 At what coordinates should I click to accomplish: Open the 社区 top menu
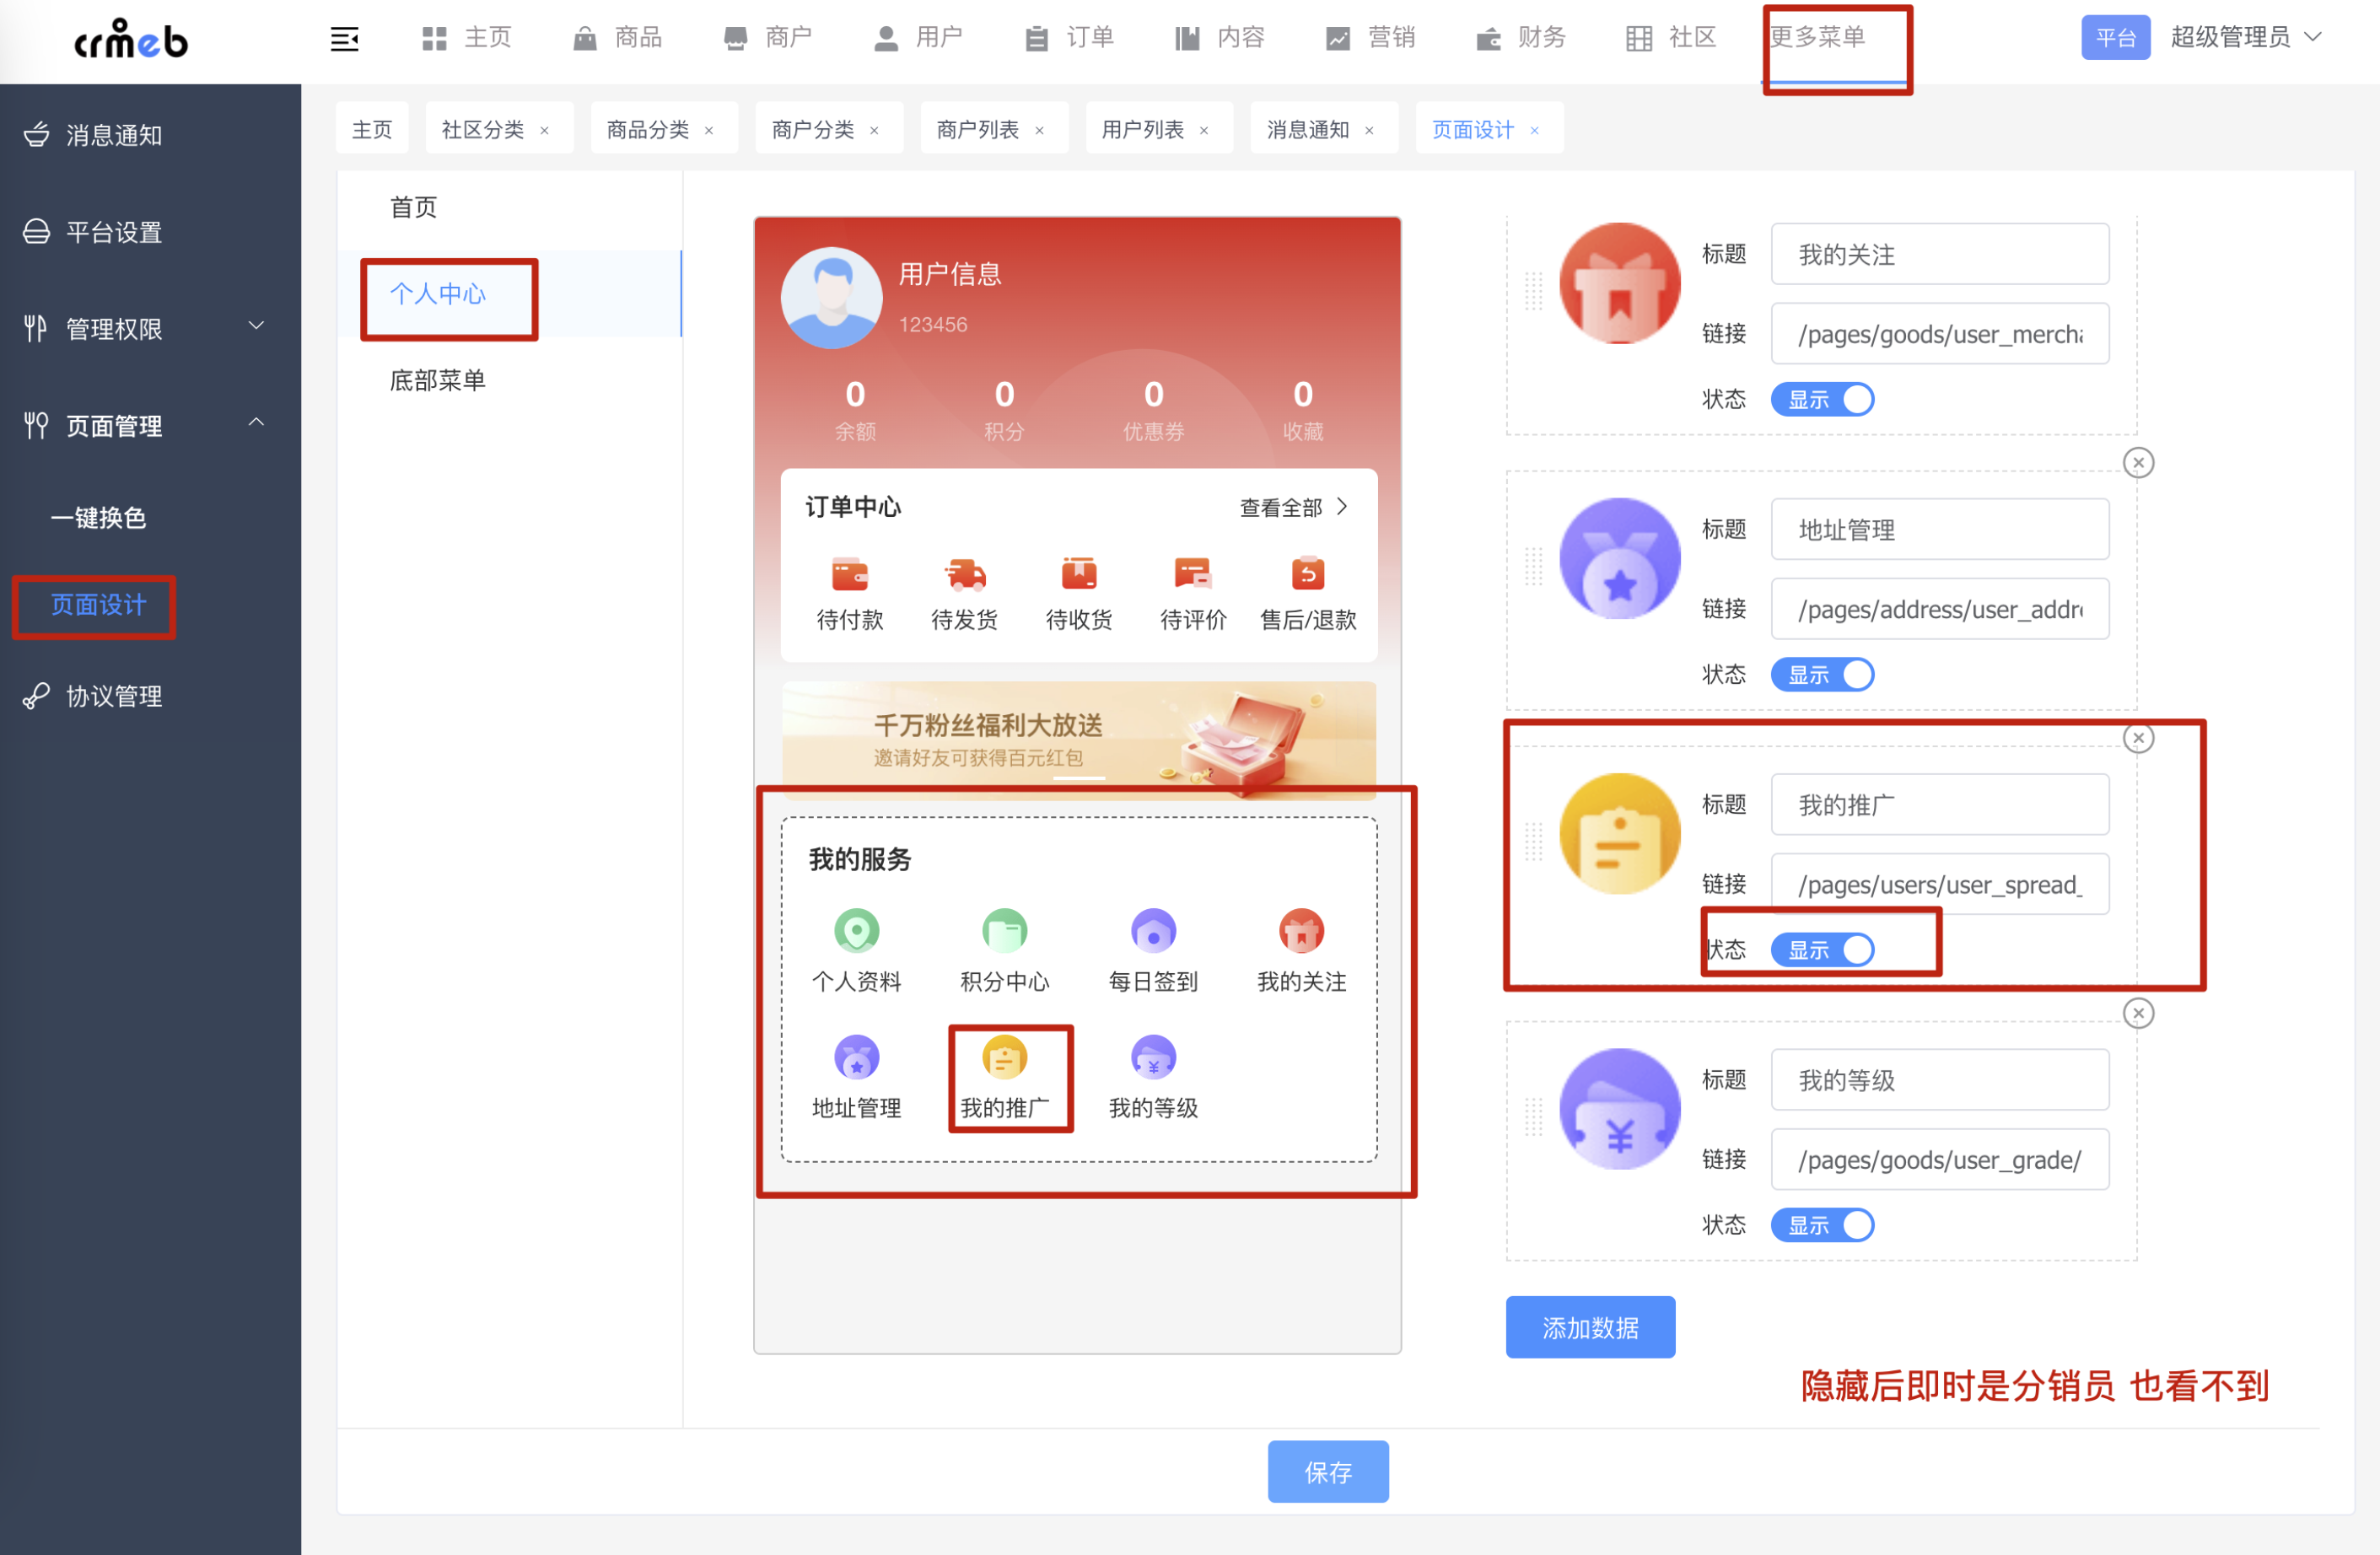click(x=1671, y=37)
